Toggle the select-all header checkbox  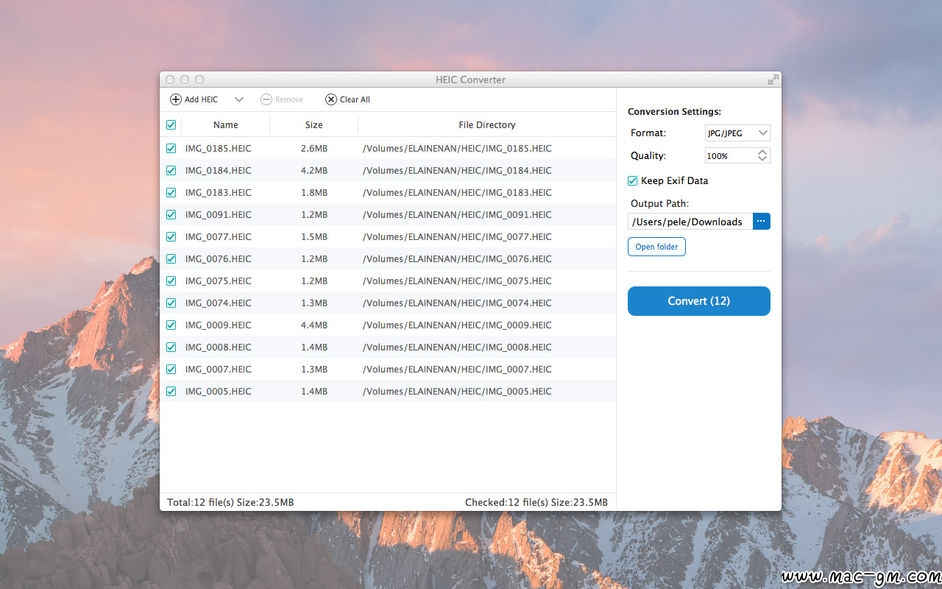click(x=171, y=125)
